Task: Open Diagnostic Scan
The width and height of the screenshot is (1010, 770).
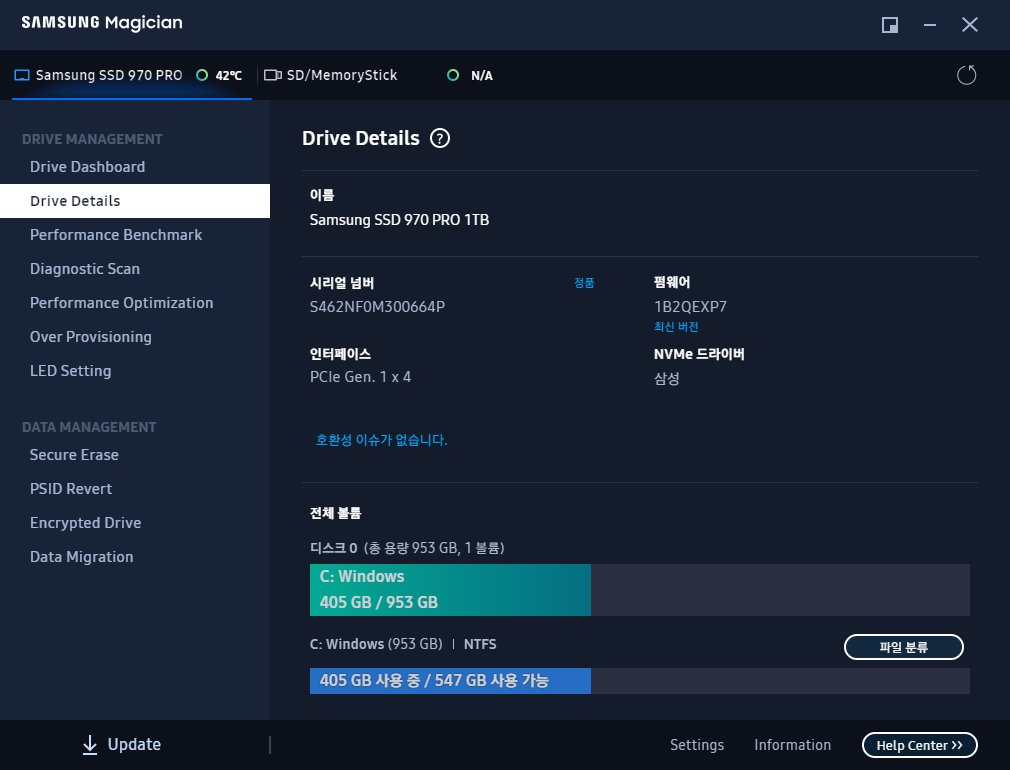Action: coord(85,269)
